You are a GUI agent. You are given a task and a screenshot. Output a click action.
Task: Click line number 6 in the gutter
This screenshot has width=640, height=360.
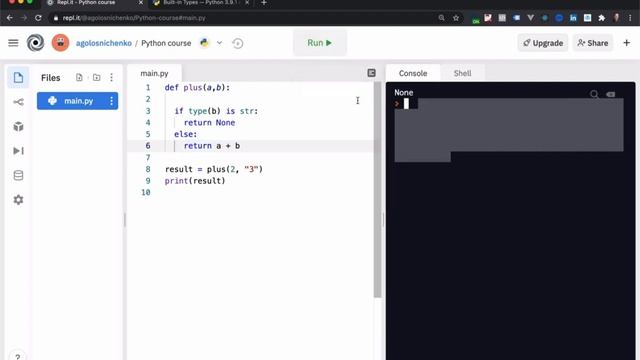pyautogui.click(x=148, y=146)
